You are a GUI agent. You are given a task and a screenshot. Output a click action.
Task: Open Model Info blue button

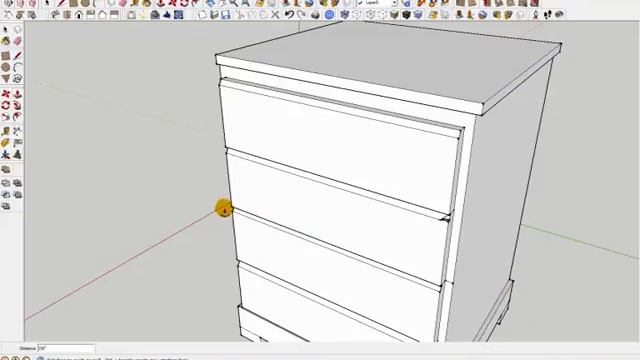point(329,15)
